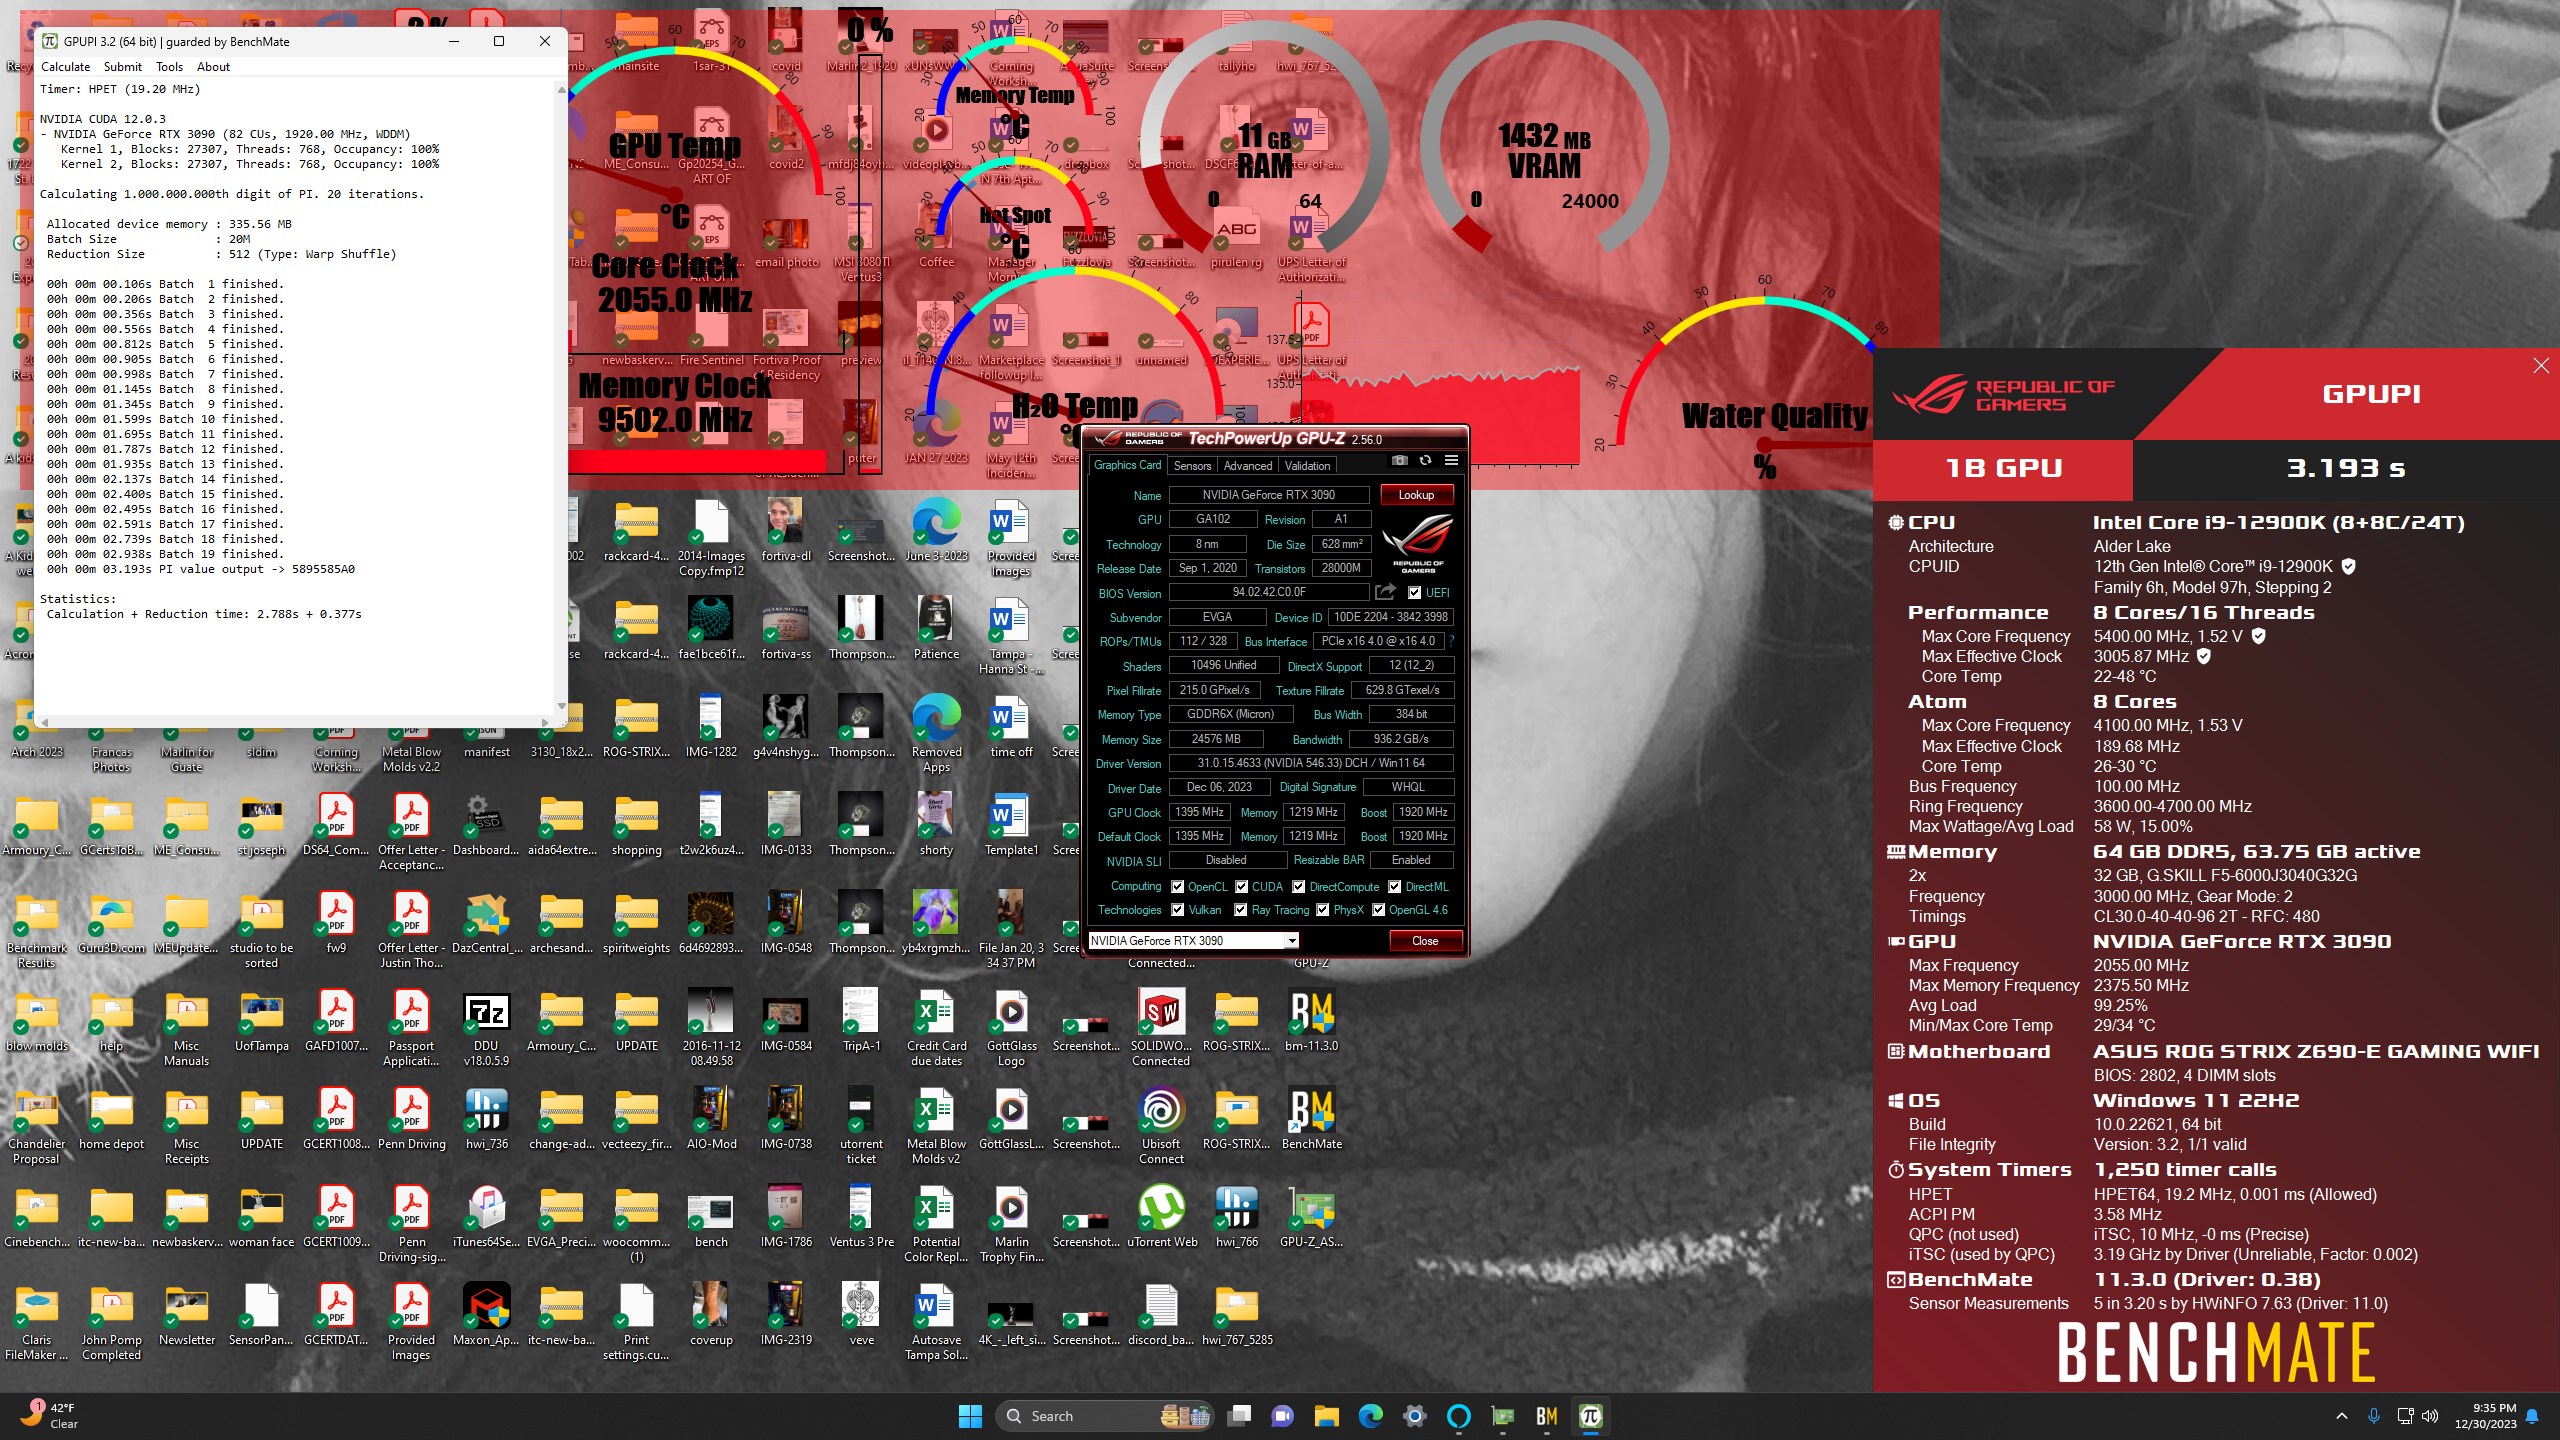Open the hwi_736 desktop icon
This screenshot has height=1440, width=2560.
pyautogui.click(x=486, y=1120)
